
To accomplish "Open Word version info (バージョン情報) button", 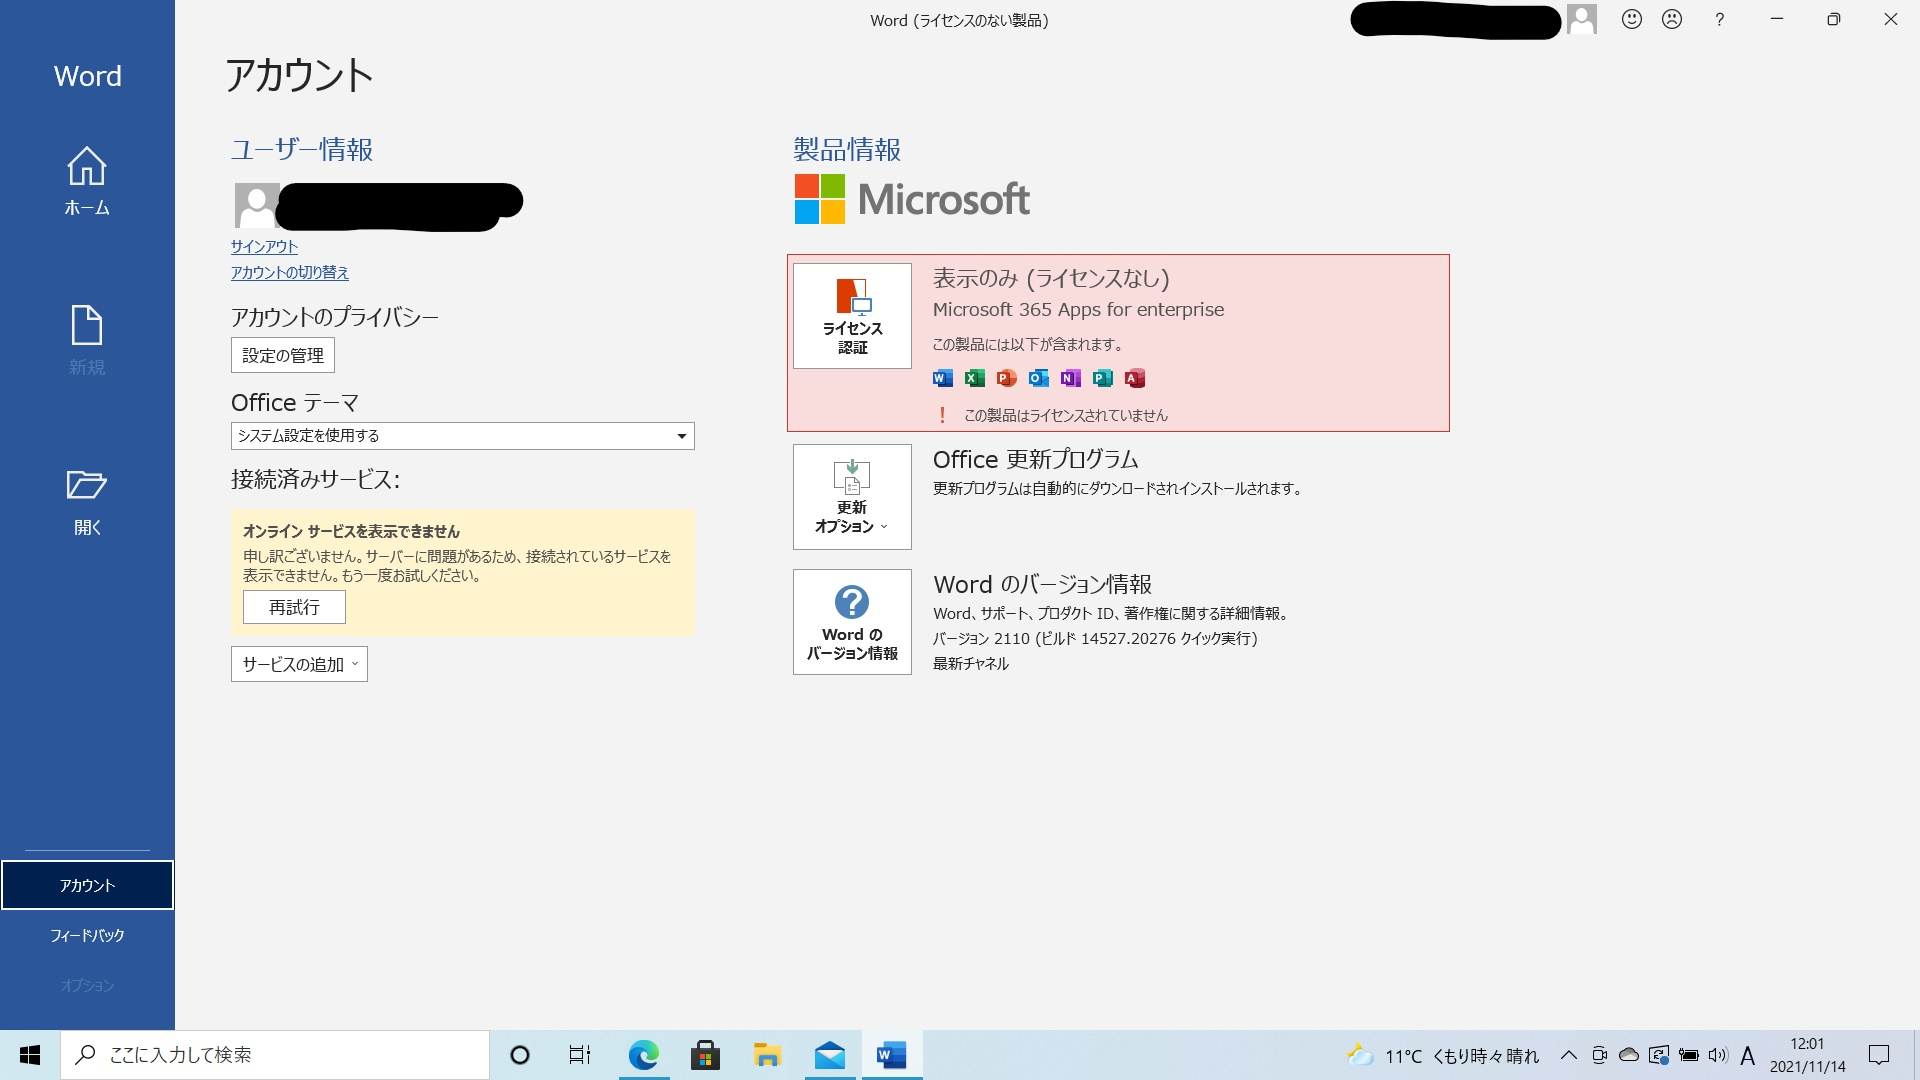I will (x=852, y=622).
